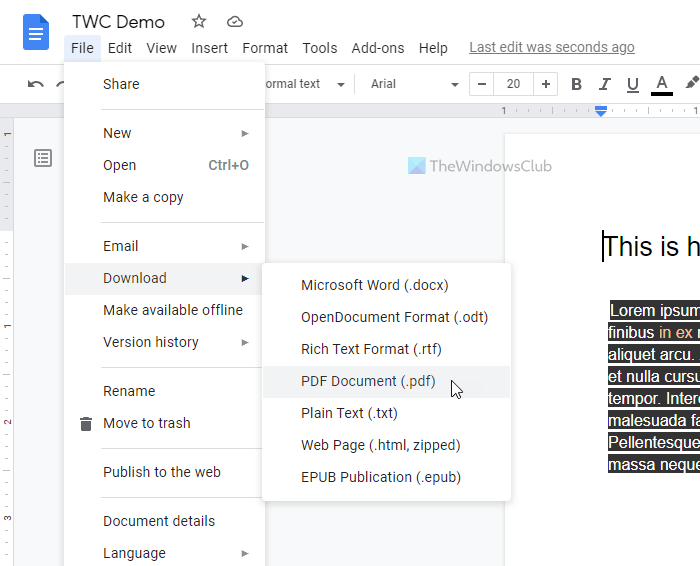
Task: Star the TWC Demo document
Action: (199, 21)
